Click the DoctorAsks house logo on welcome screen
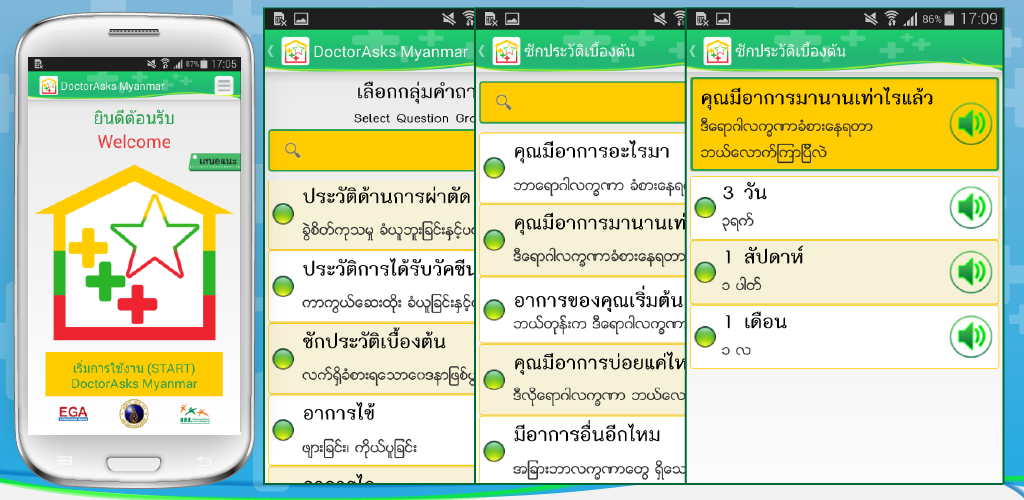Image resolution: width=1024 pixels, height=500 pixels. [x=134, y=253]
